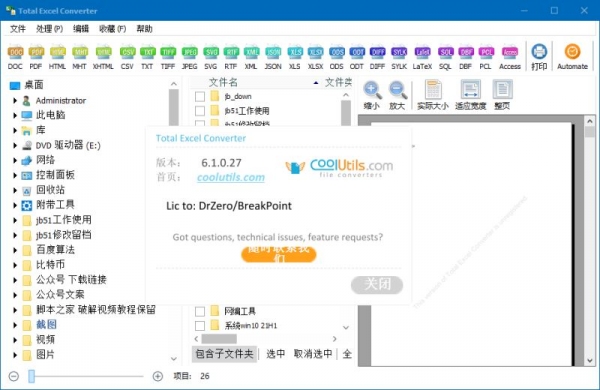
Task: Expand the Administrator tree node
Action: coord(15,101)
